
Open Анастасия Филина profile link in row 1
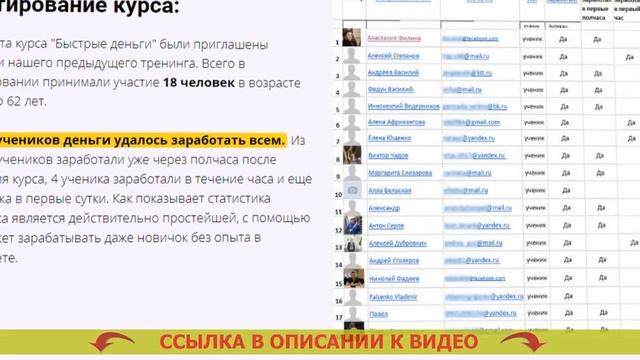click(x=394, y=38)
